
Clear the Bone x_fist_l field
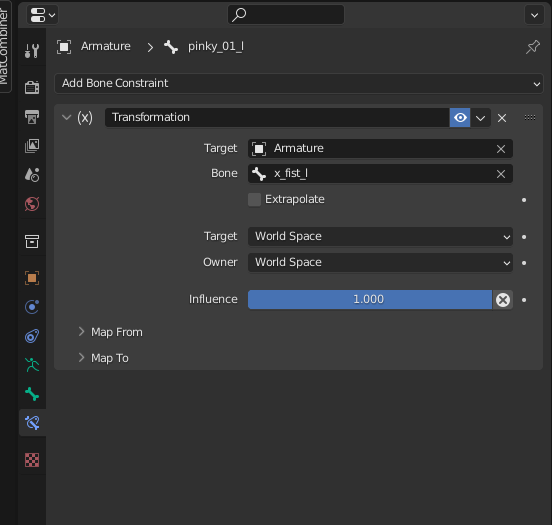(501, 174)
